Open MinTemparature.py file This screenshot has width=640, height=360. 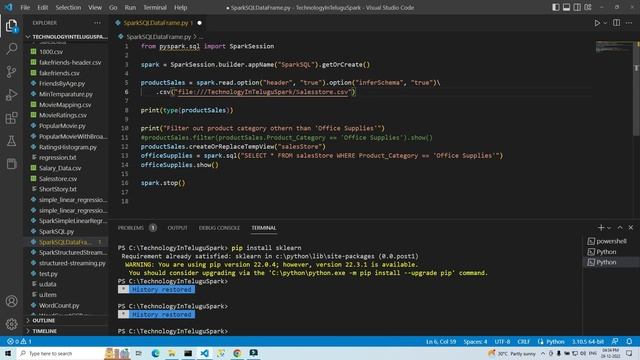point(66,94)
